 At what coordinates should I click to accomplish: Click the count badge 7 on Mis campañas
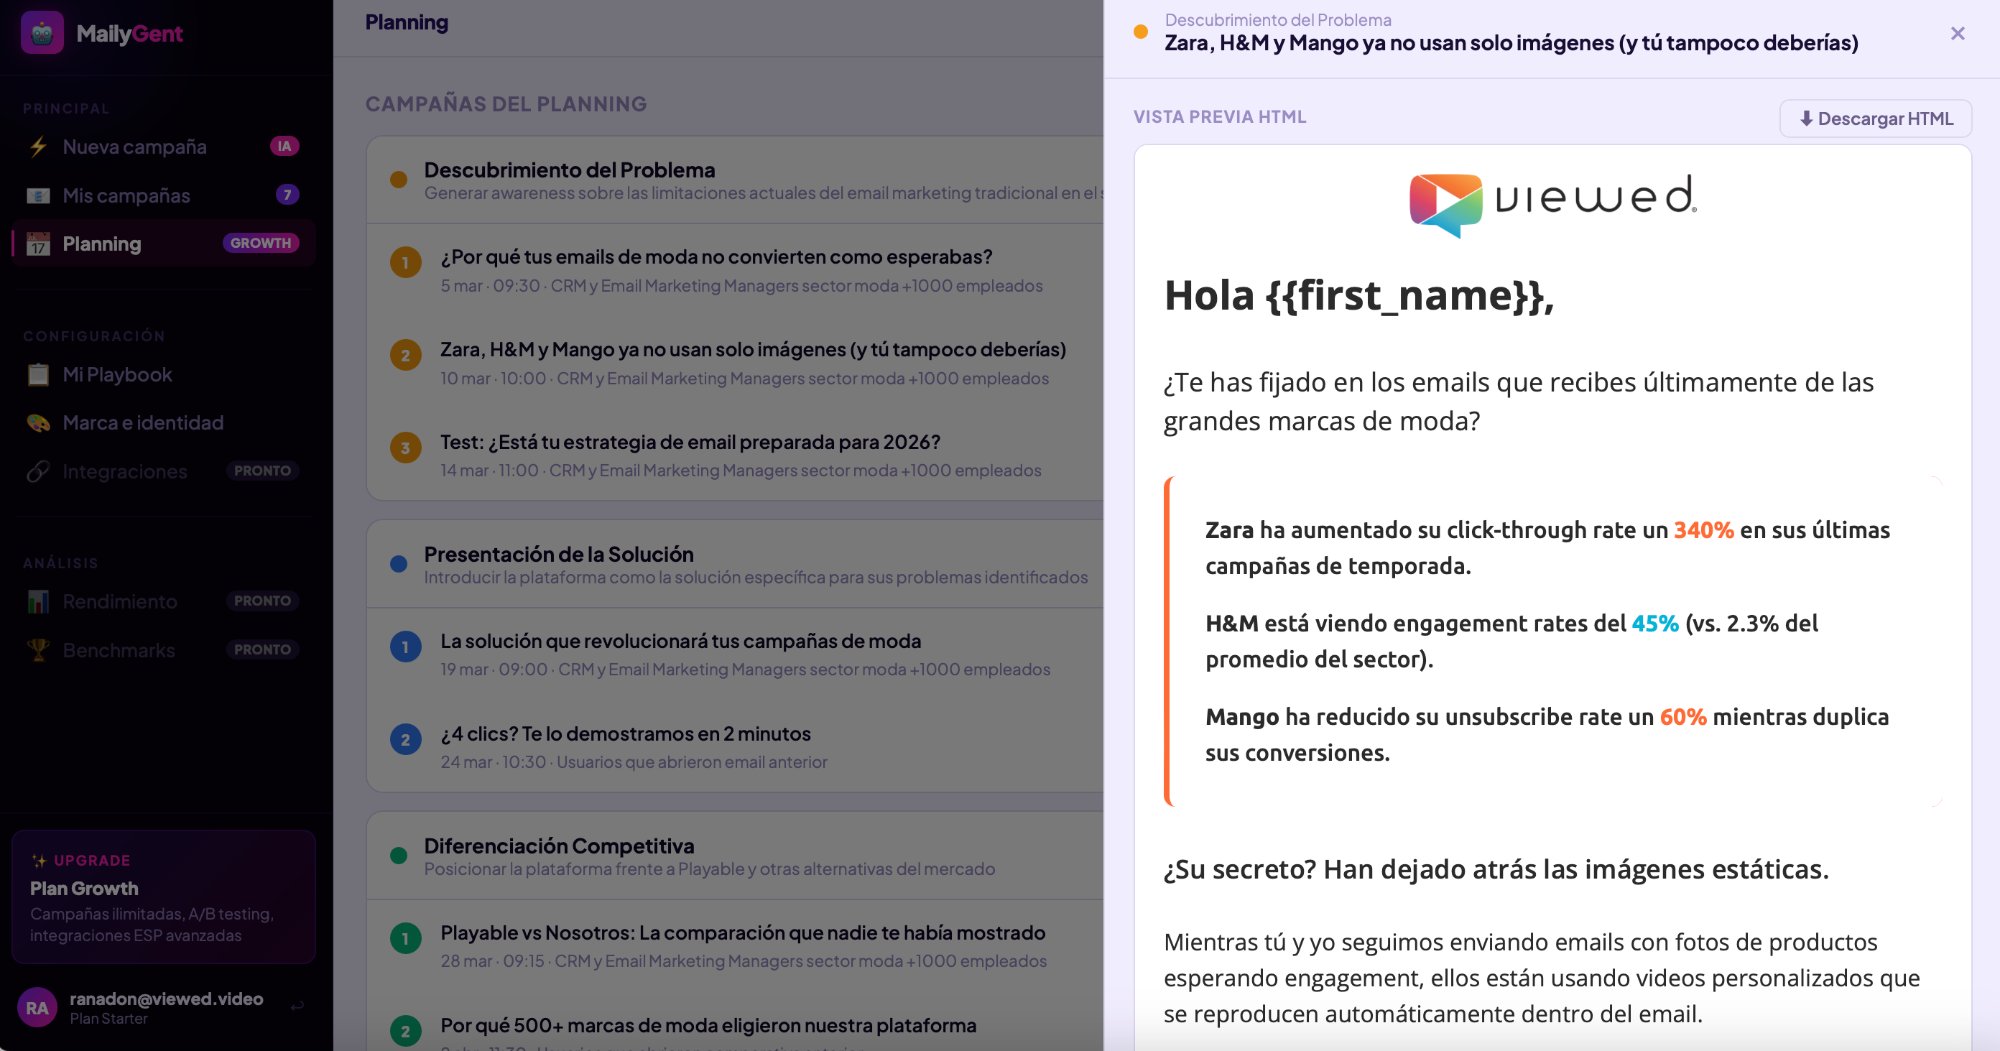tap(287, 194)
